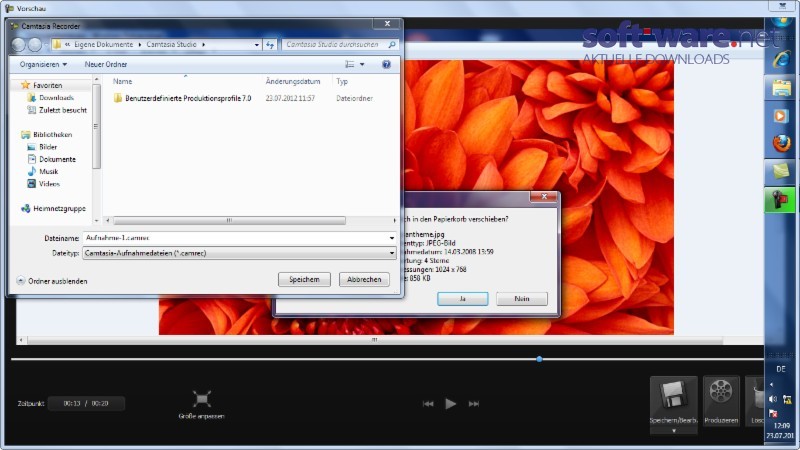Open Dokumente library
The width and height of the screenshot is (800, 450).
pyautogui.click(x=57, y=159)
